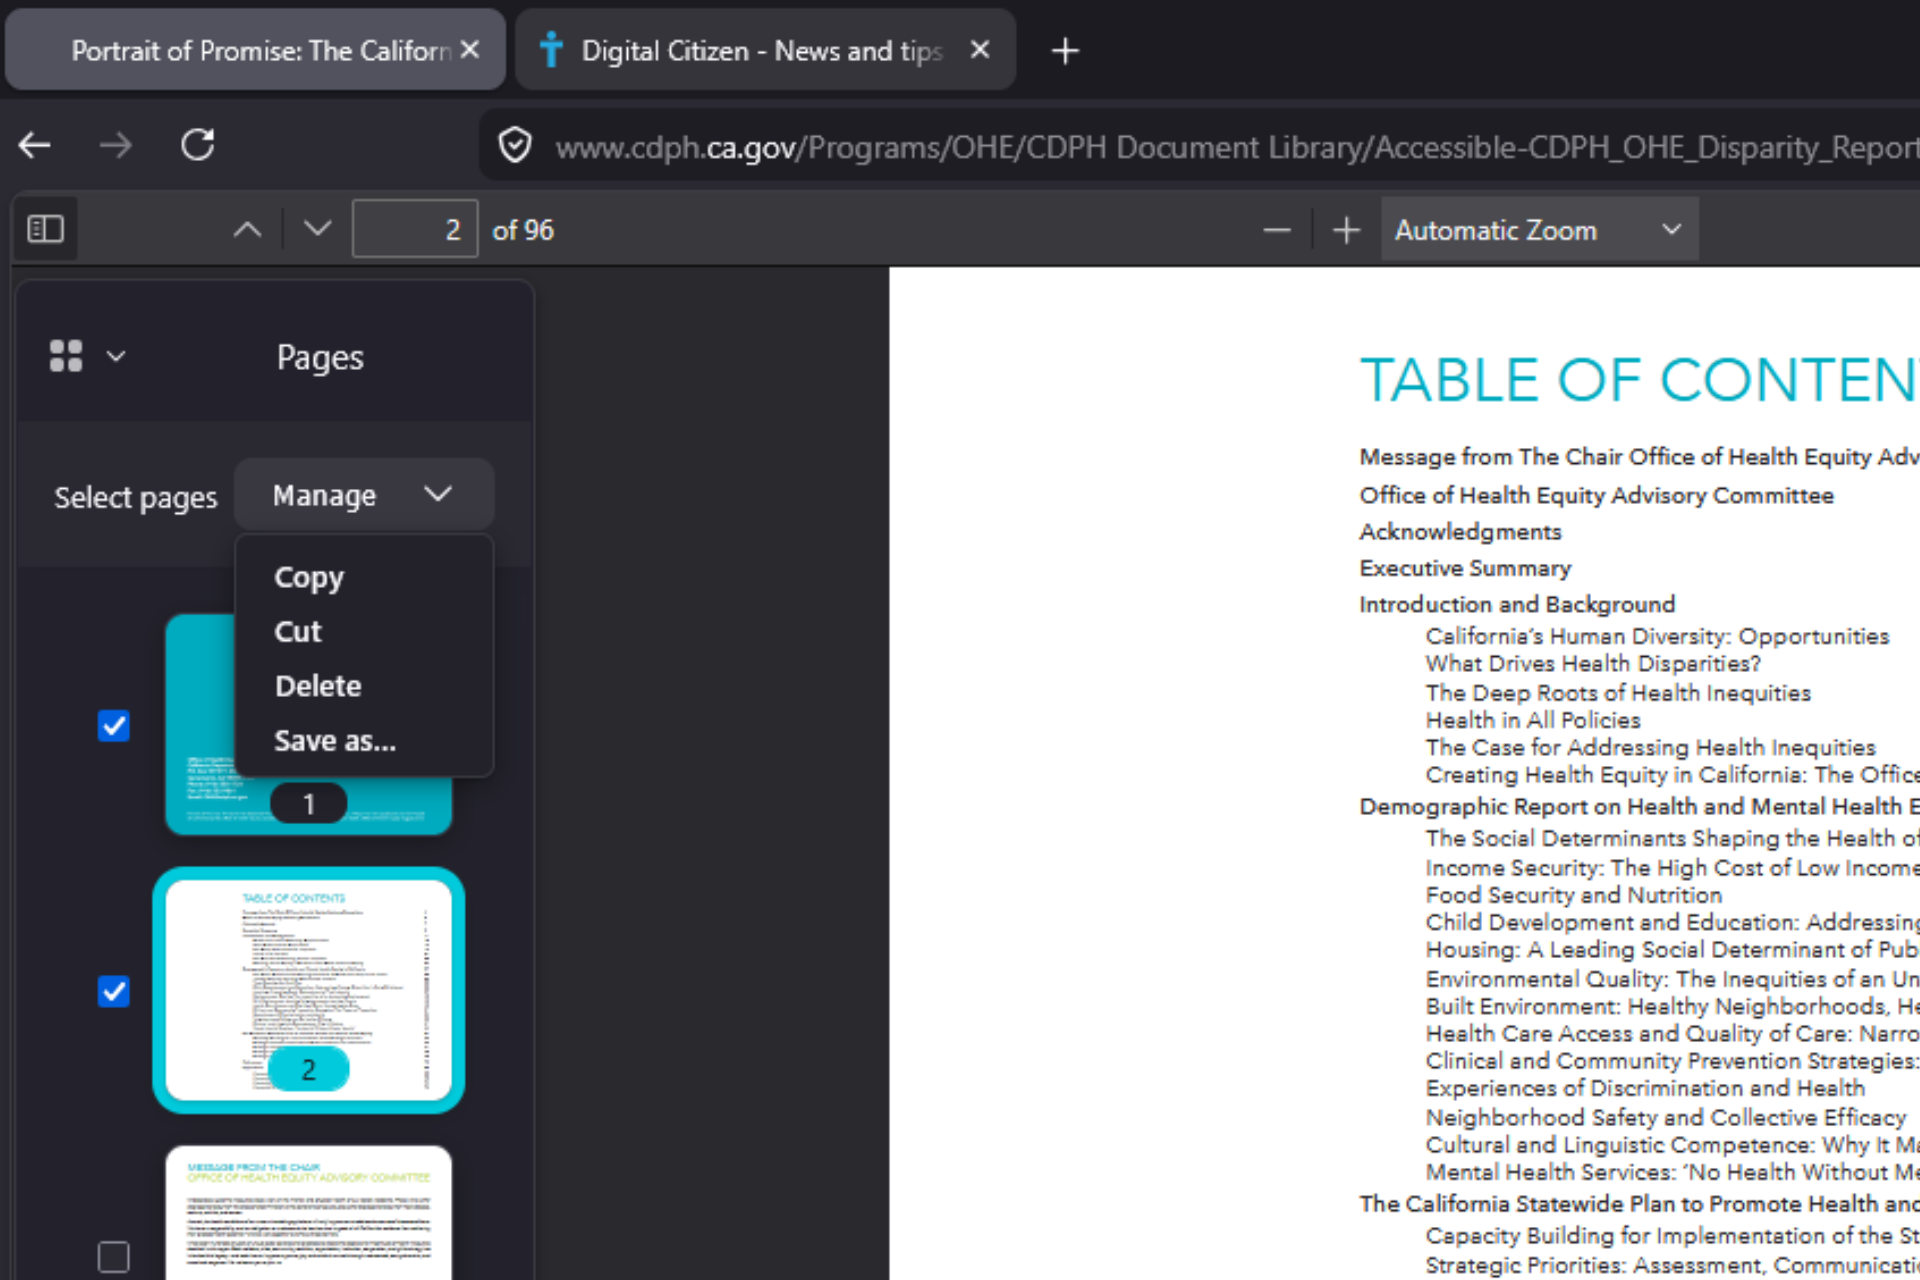Open What Drives Health Disparities? link
1920x1280 pixels.
tap(1593, 664)
